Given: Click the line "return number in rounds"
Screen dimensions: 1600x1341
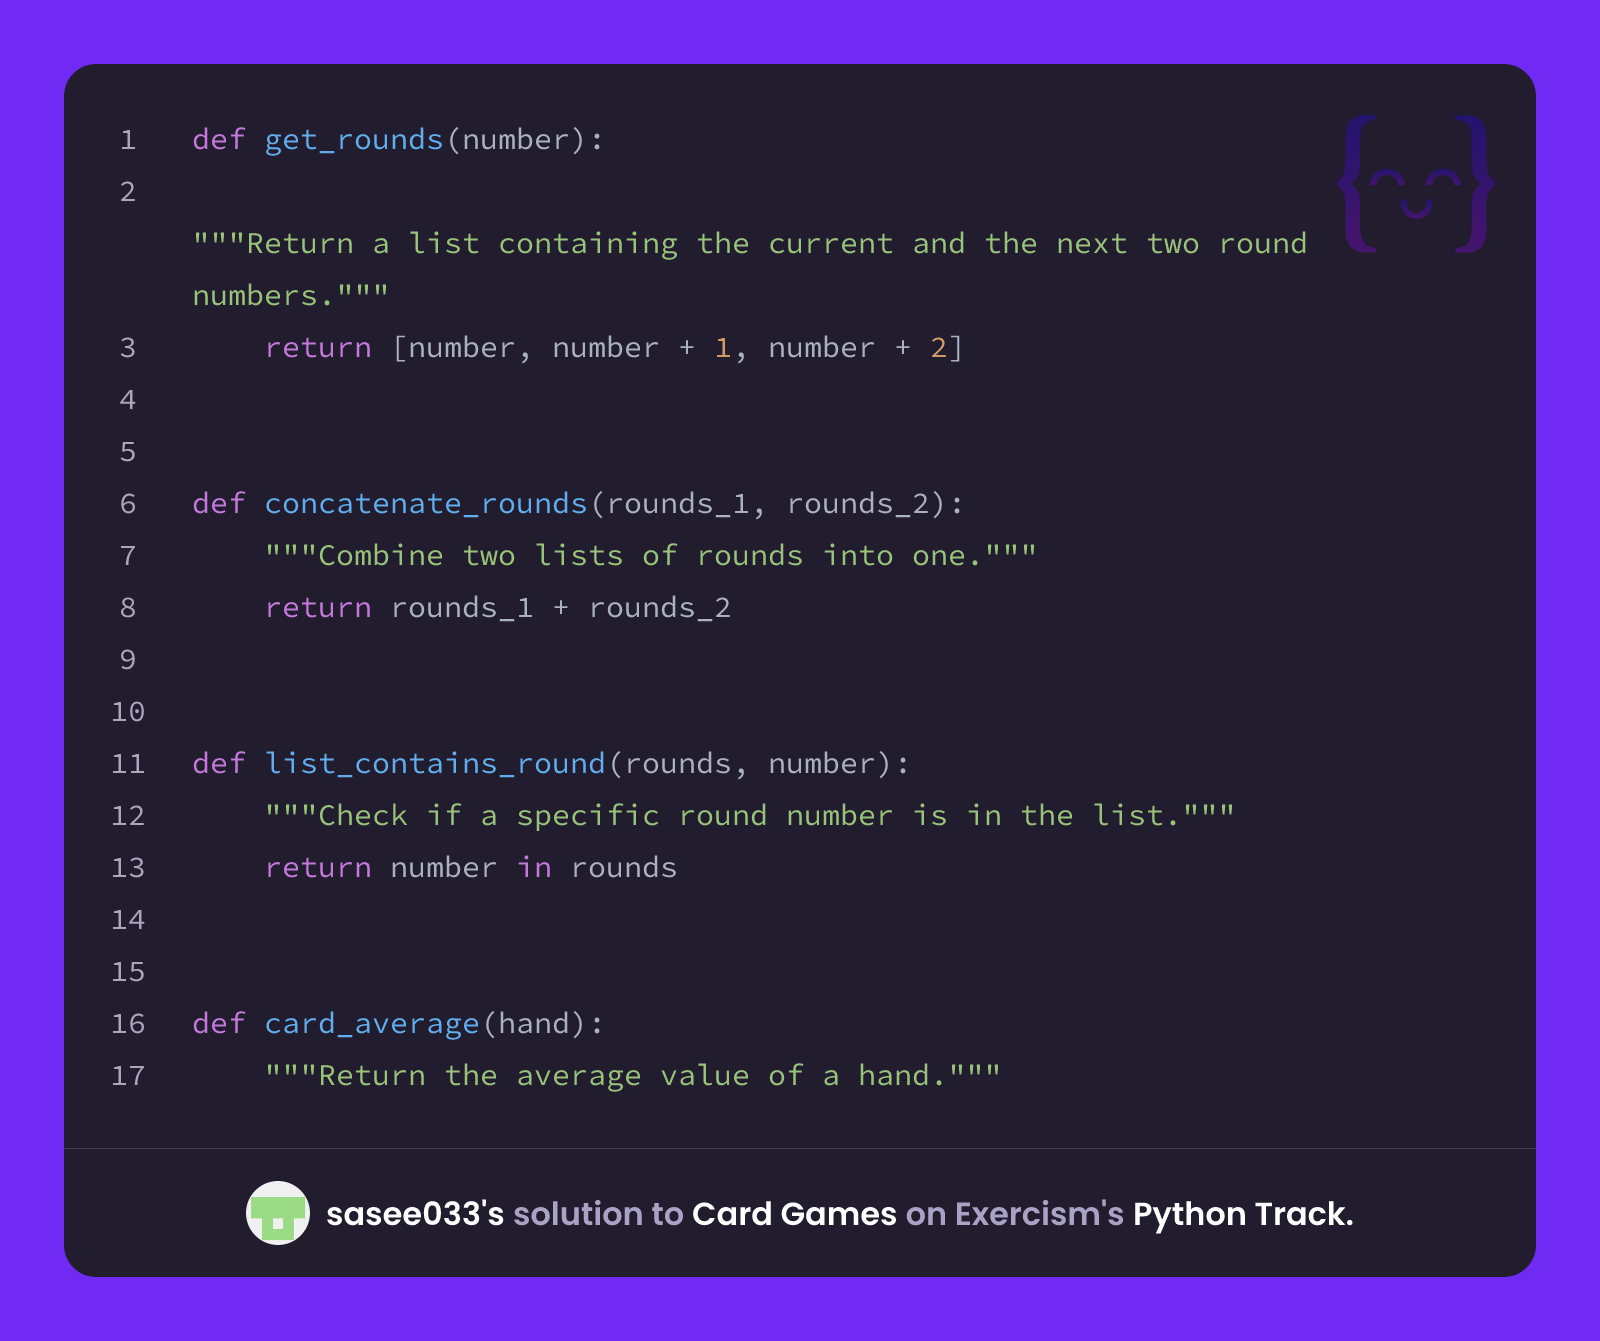Looking at the screenshot, I should pos(471,868).
